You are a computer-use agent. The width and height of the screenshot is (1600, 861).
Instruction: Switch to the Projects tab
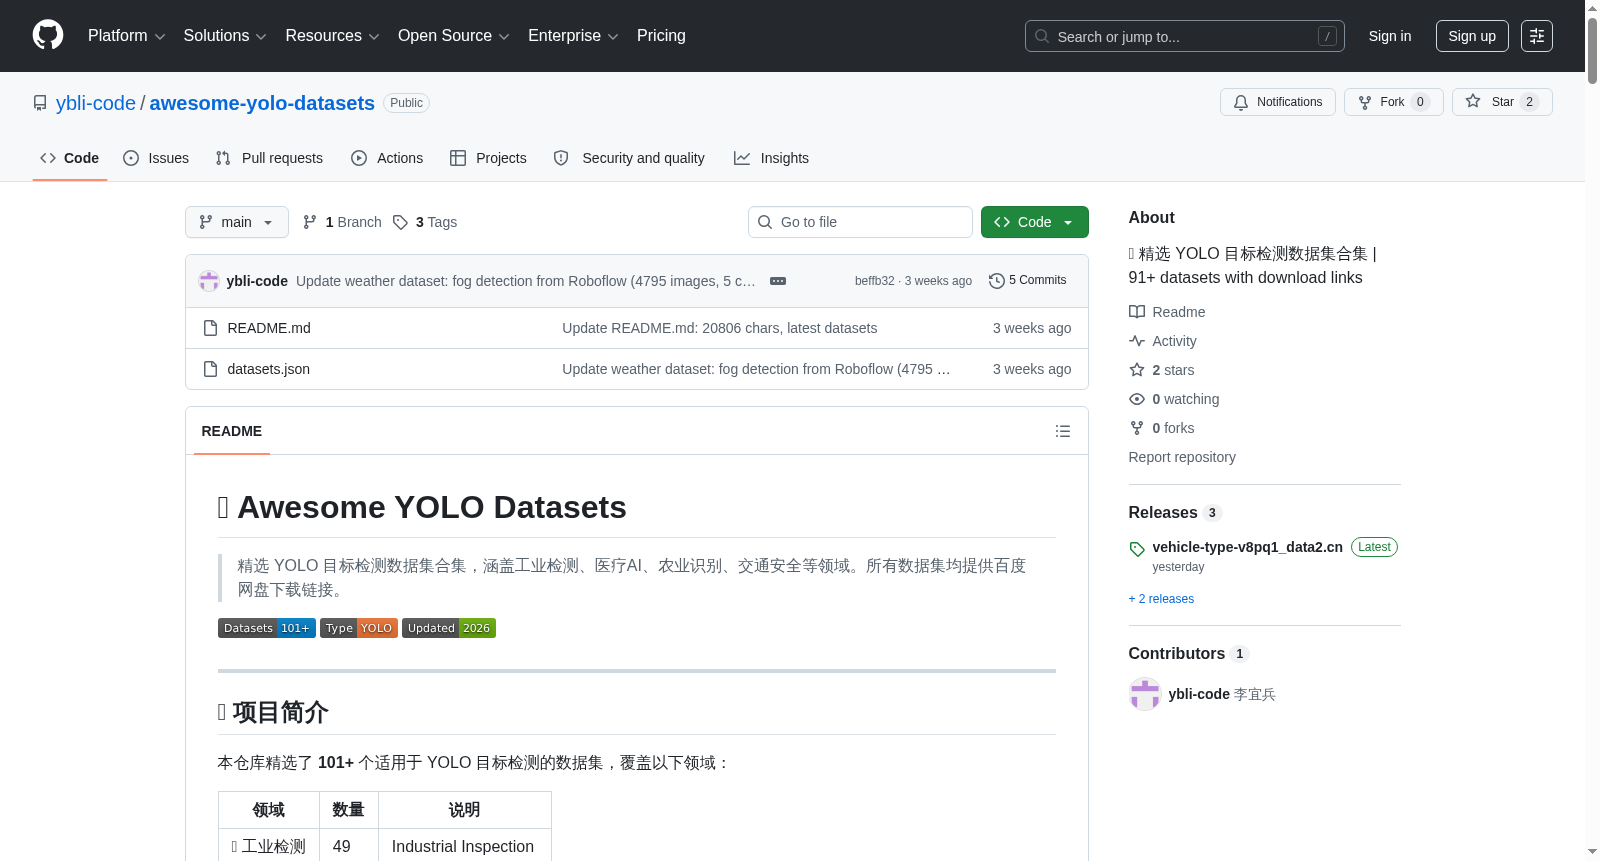click(x=488, y=158)
